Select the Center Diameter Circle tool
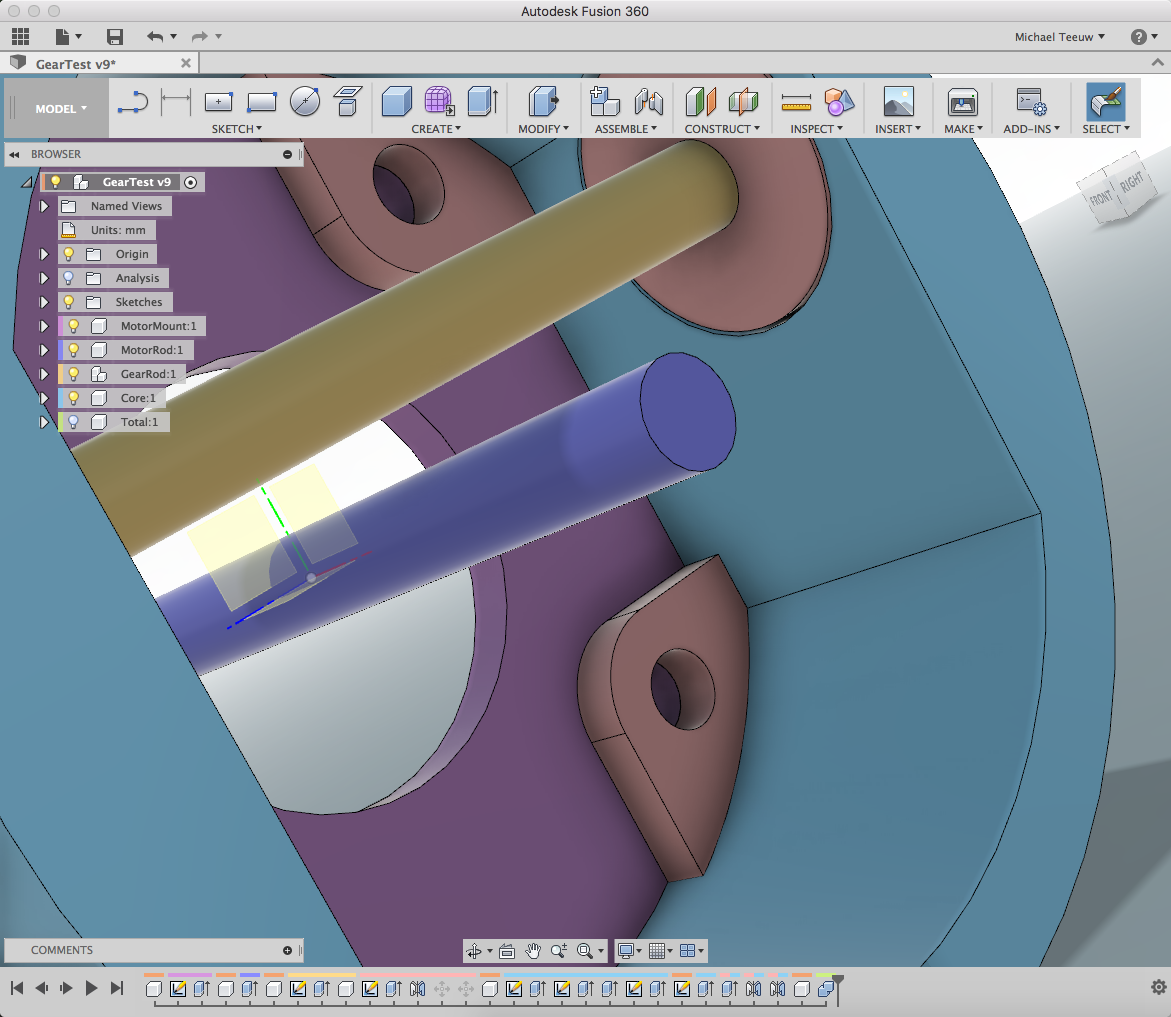 (305, 101)
